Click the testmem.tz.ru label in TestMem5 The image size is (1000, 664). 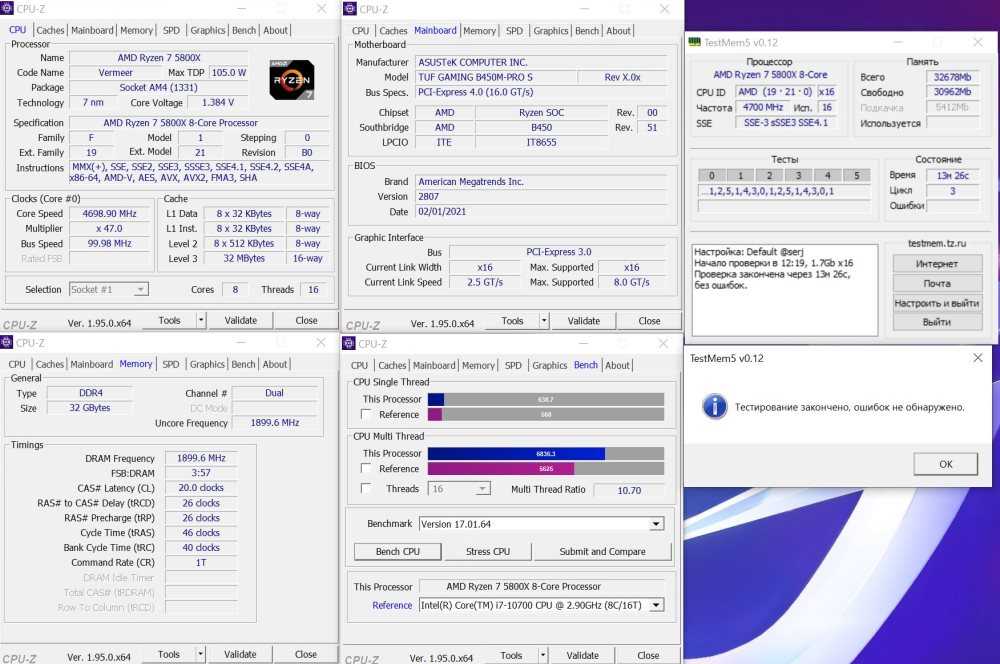point(937,243)
